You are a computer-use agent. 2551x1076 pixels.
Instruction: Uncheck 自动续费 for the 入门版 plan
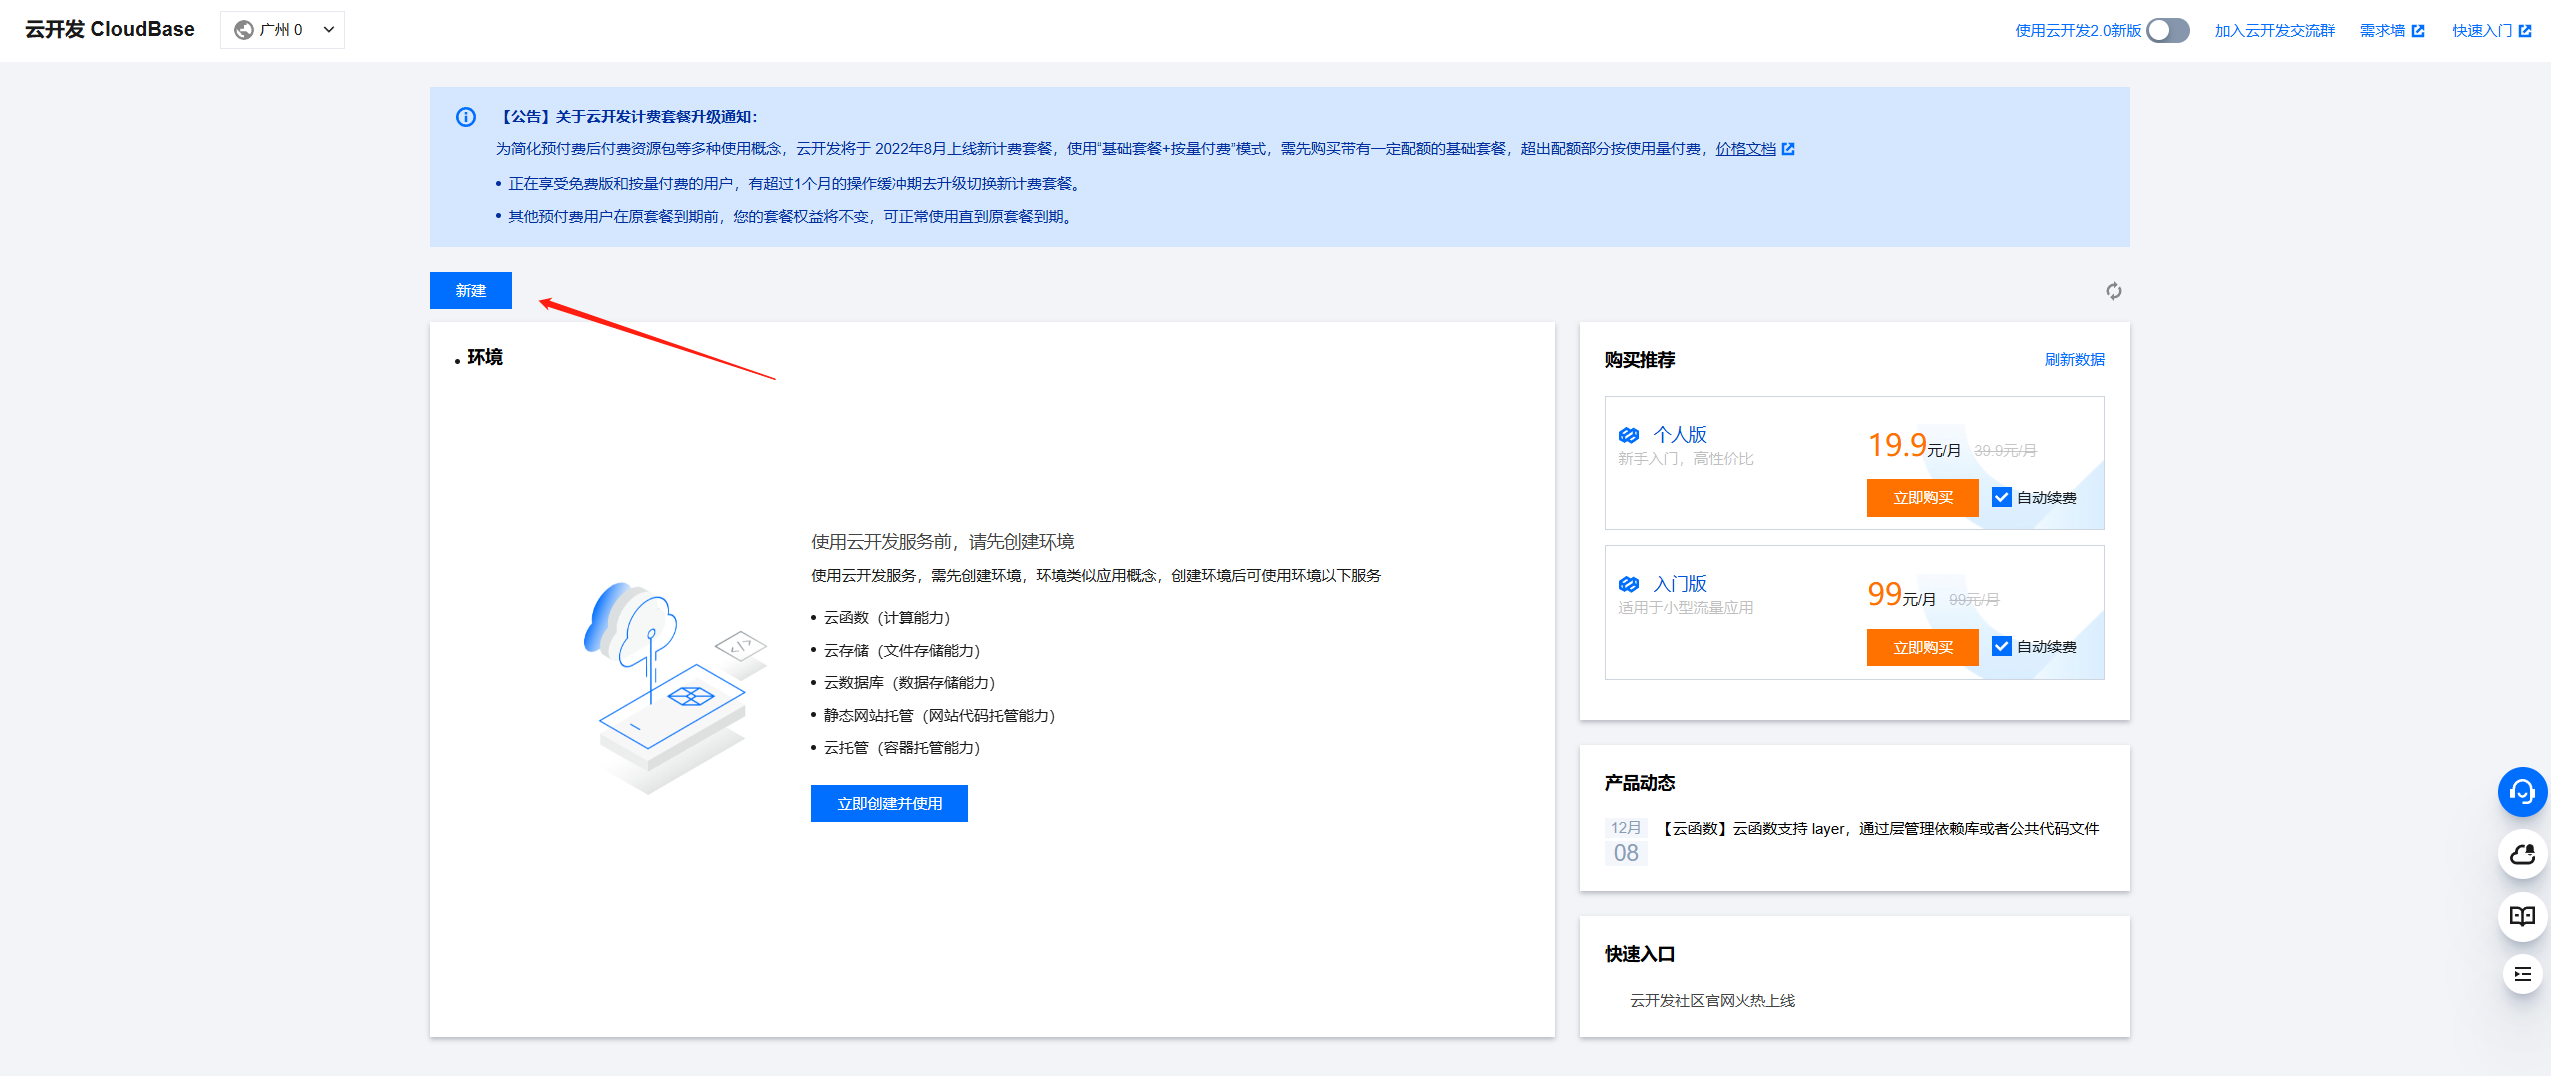click(2002, 646)
